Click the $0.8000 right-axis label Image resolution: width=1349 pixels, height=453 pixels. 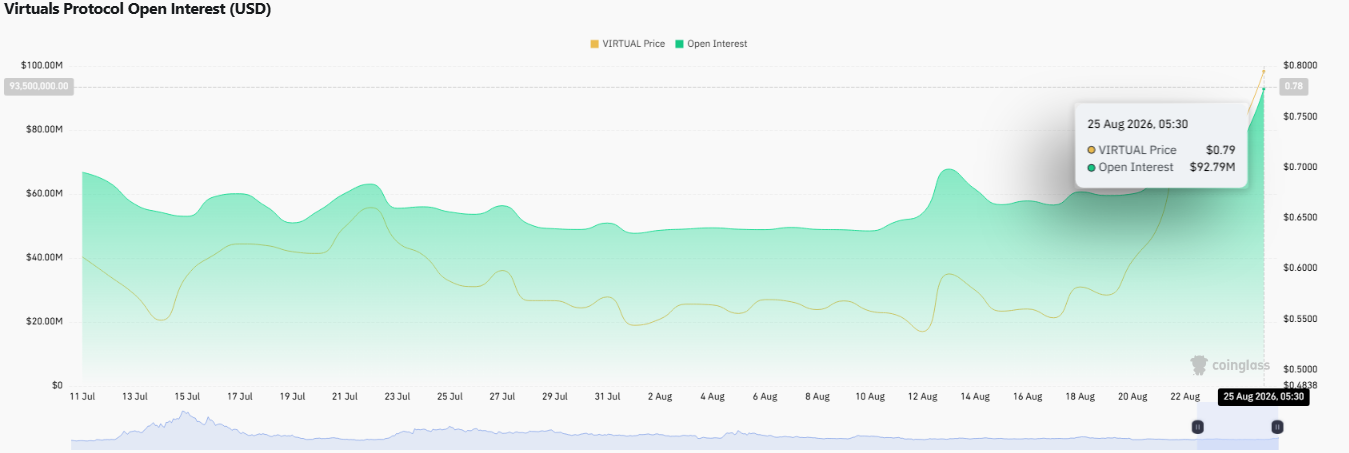coord(1299,66)
